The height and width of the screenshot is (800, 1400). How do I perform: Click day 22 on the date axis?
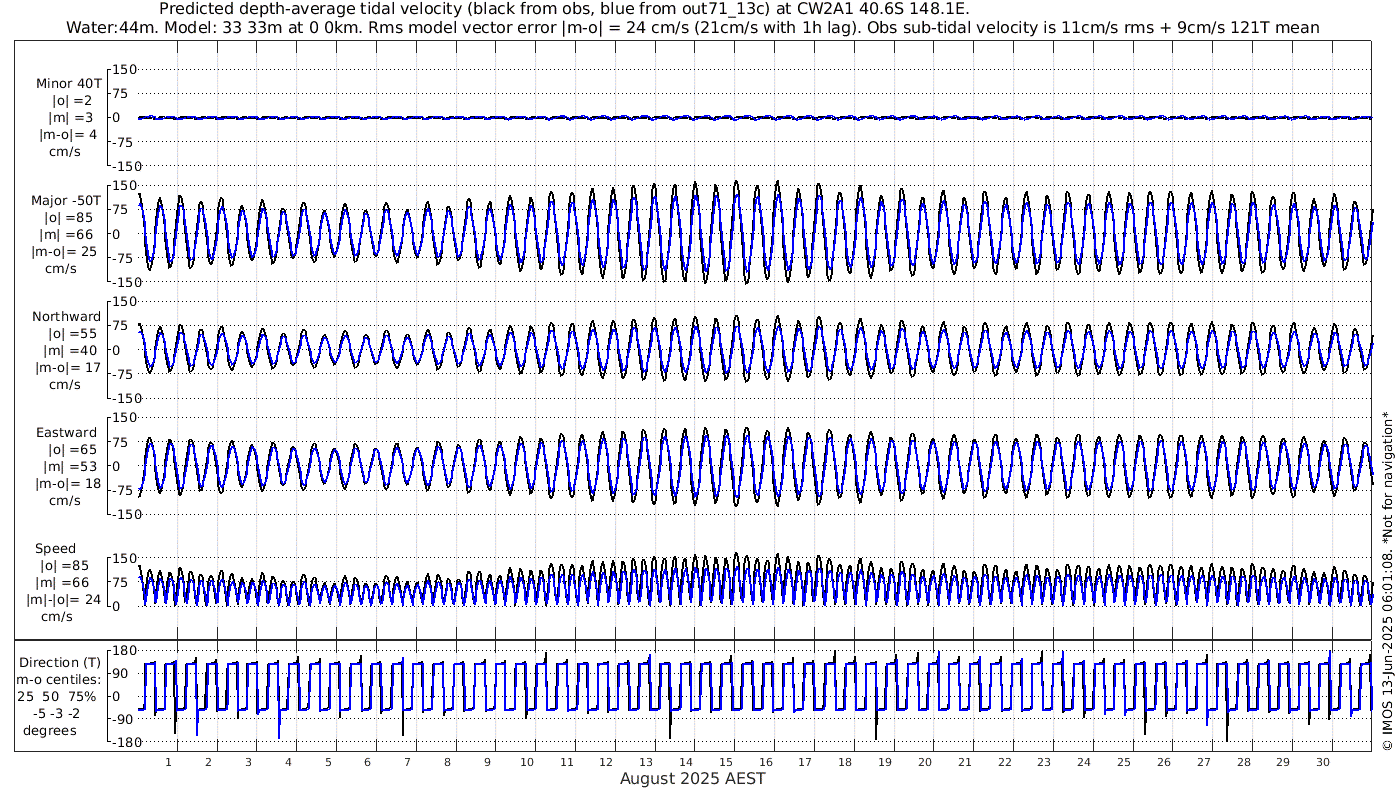click(1004, 762)
